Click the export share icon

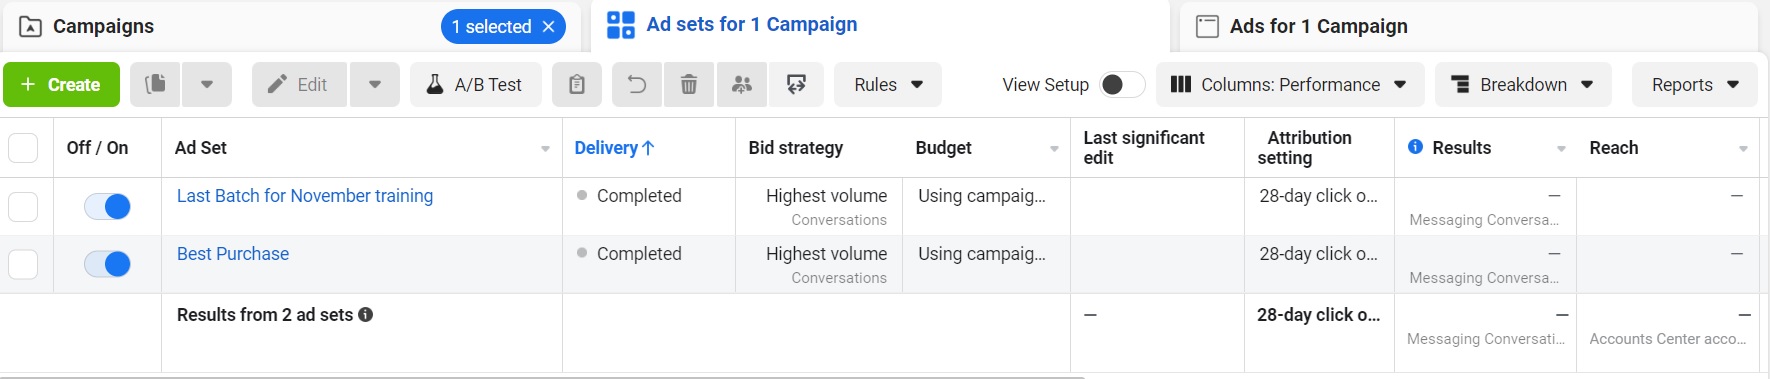point(796,85)
